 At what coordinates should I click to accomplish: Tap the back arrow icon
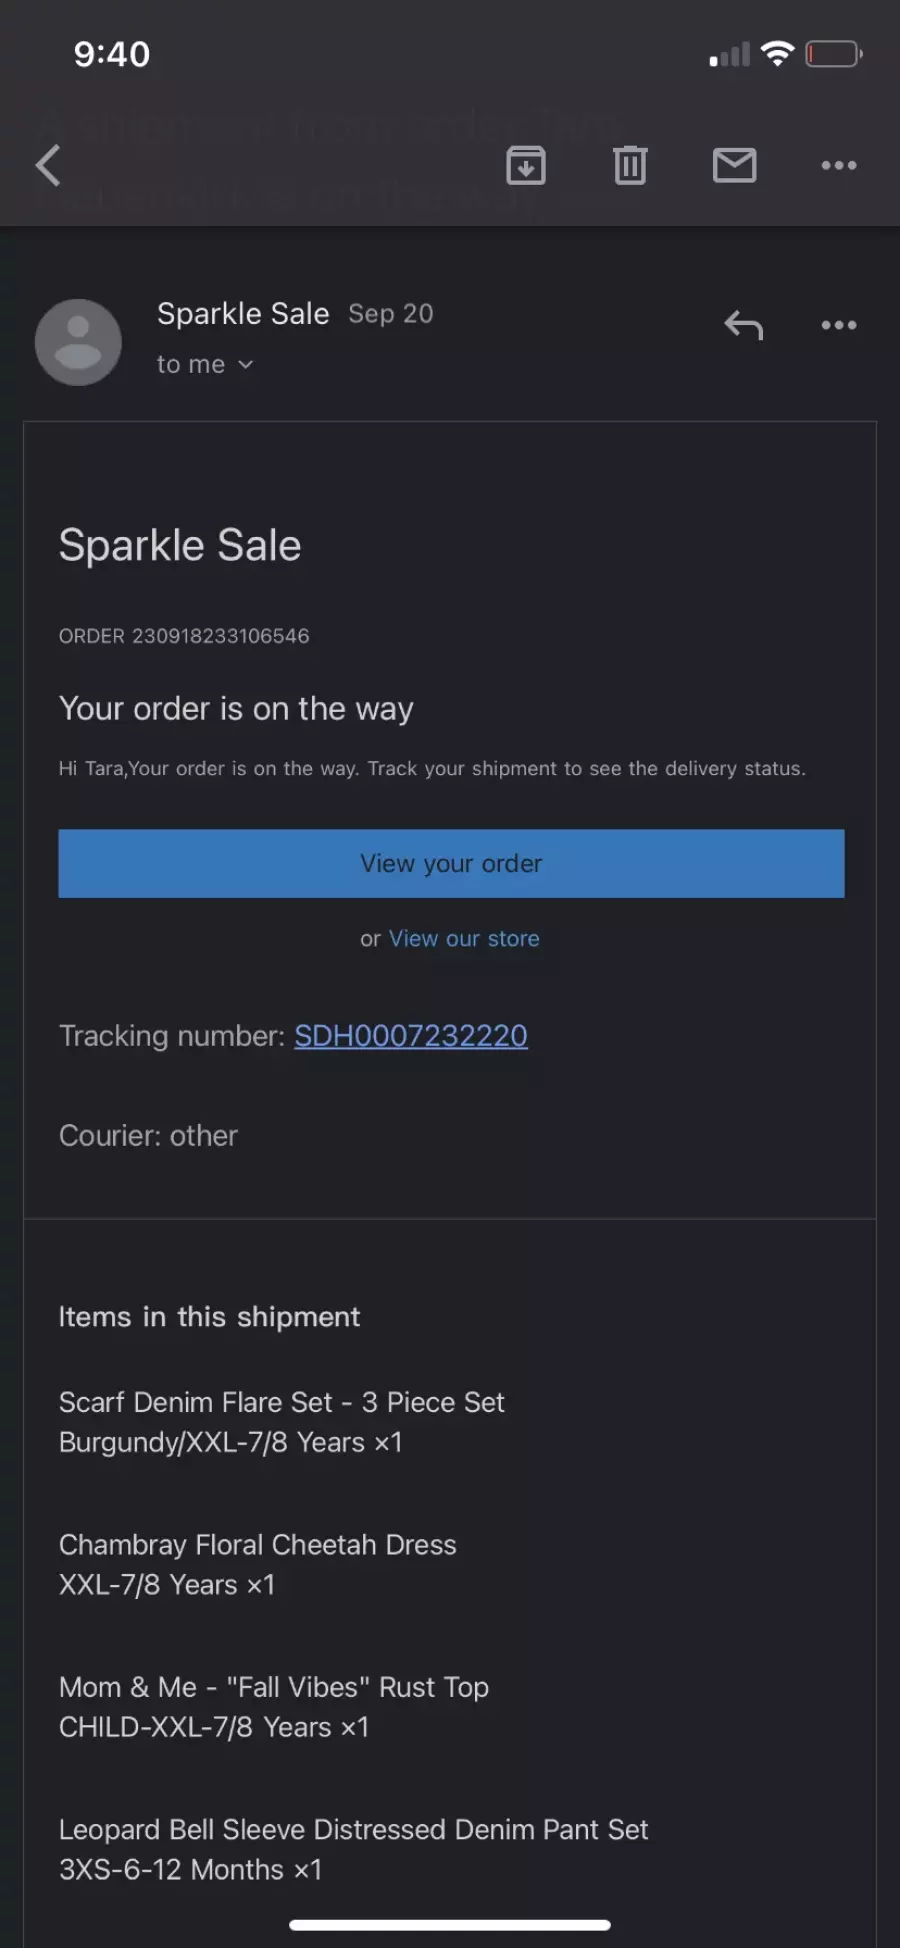tap(48, 166)
